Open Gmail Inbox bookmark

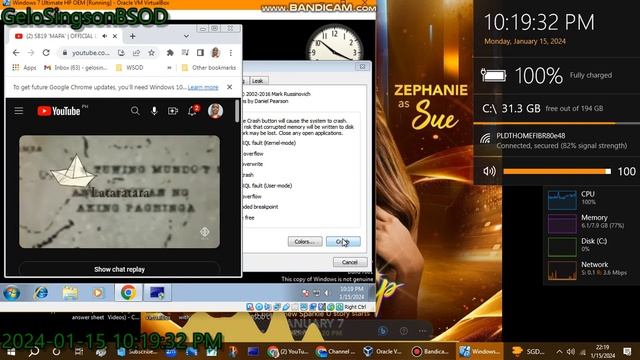[x=76, y=68]
